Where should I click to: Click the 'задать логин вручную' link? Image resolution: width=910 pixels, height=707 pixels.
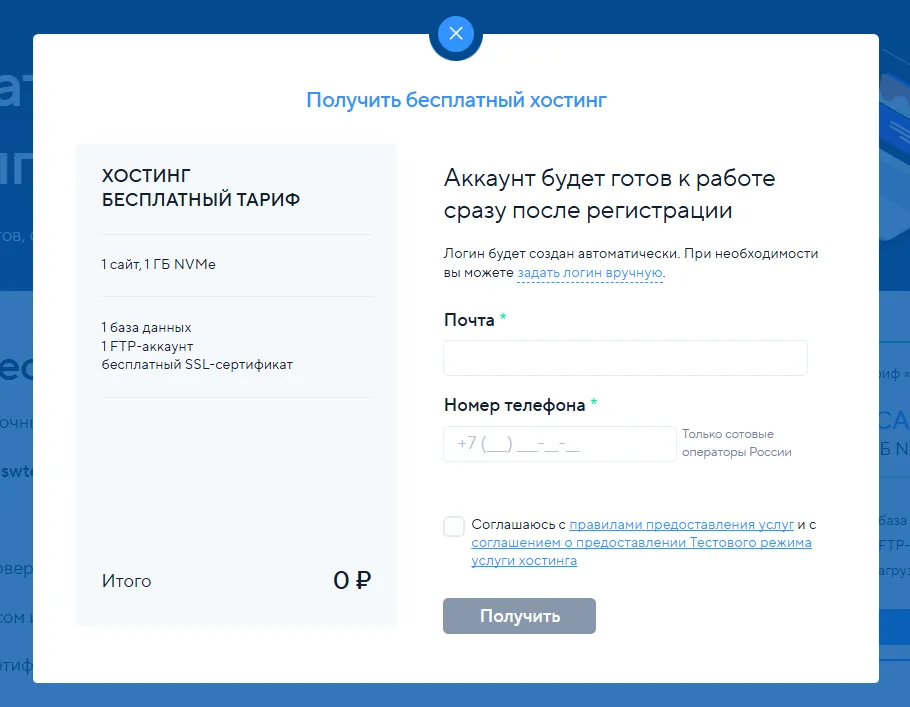tap(590, 272)
